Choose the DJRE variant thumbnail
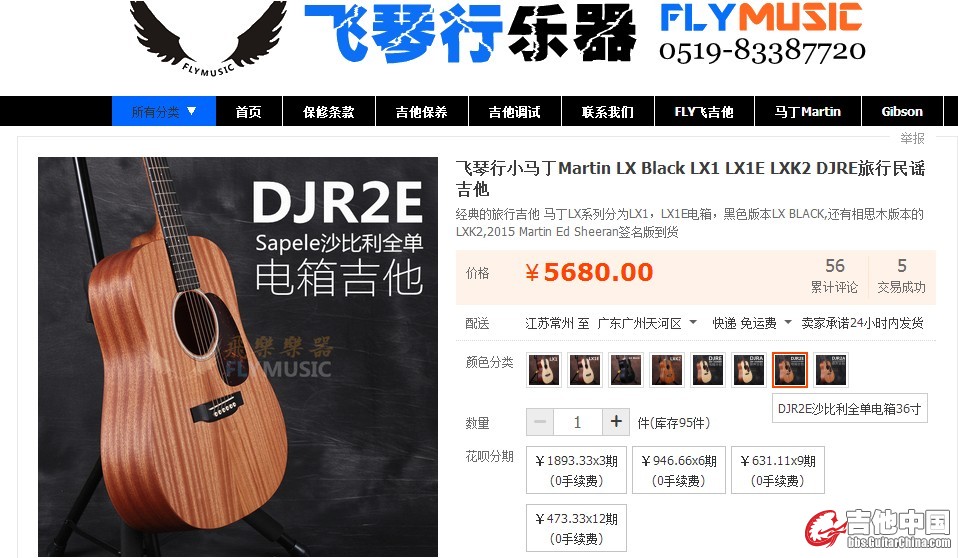958x558 pixels. tap(708, 370)
